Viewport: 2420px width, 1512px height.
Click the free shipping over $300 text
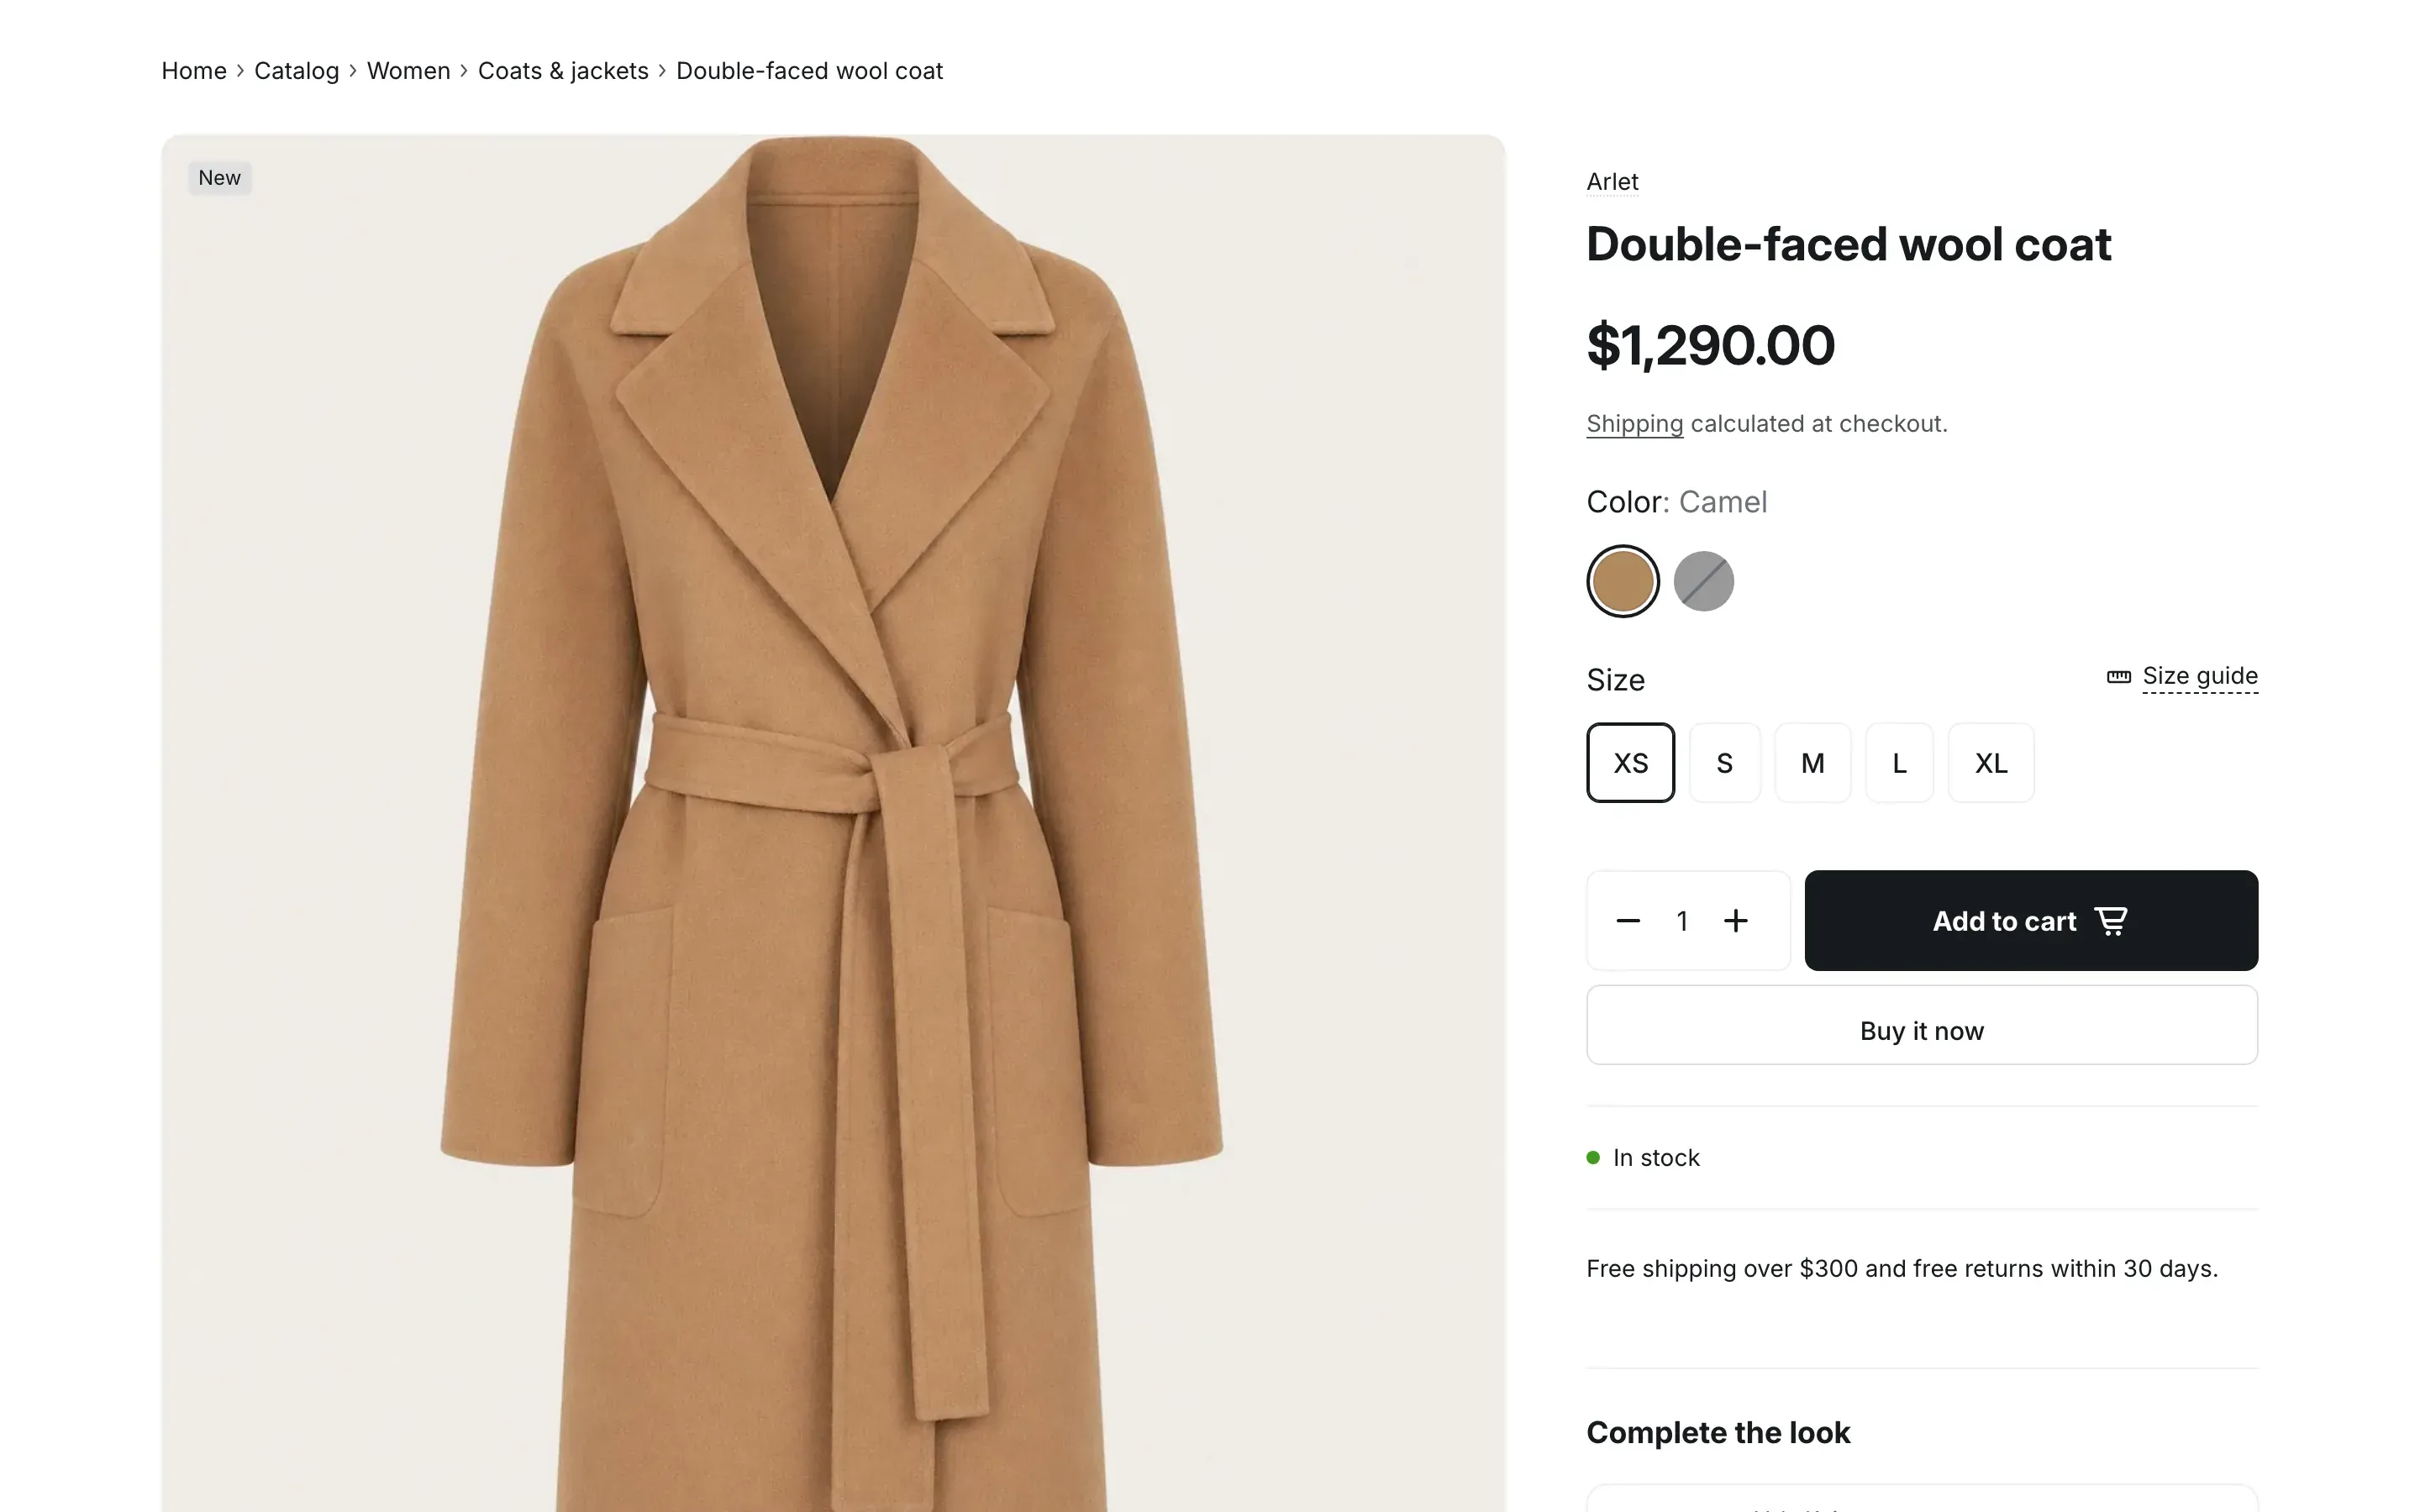[1902, 1269]
